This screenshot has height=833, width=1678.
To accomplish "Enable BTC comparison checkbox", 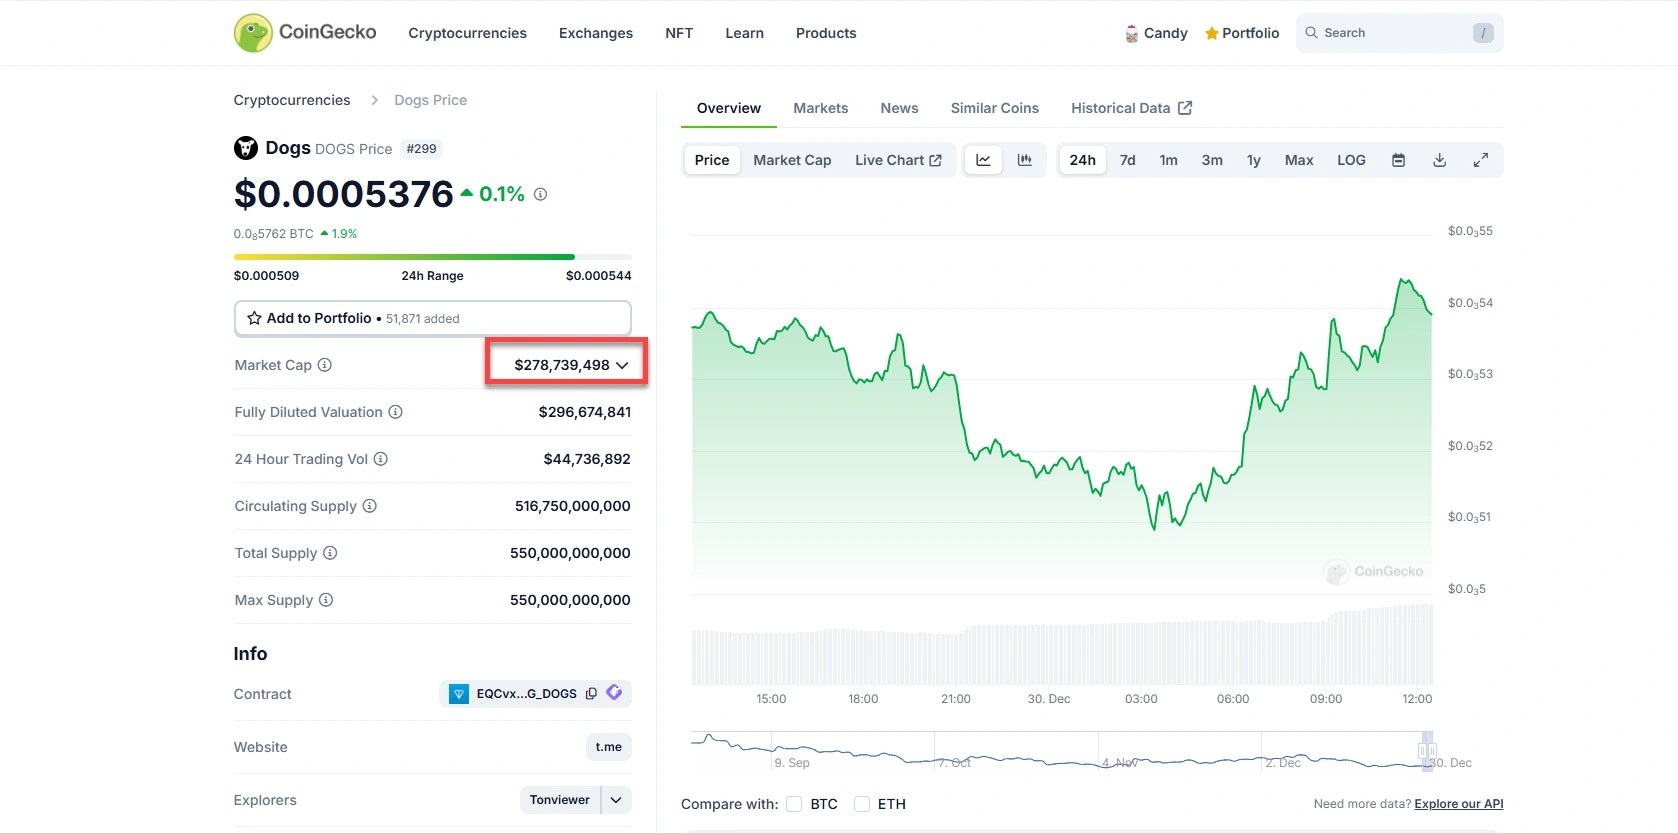I will pos(794,804).
